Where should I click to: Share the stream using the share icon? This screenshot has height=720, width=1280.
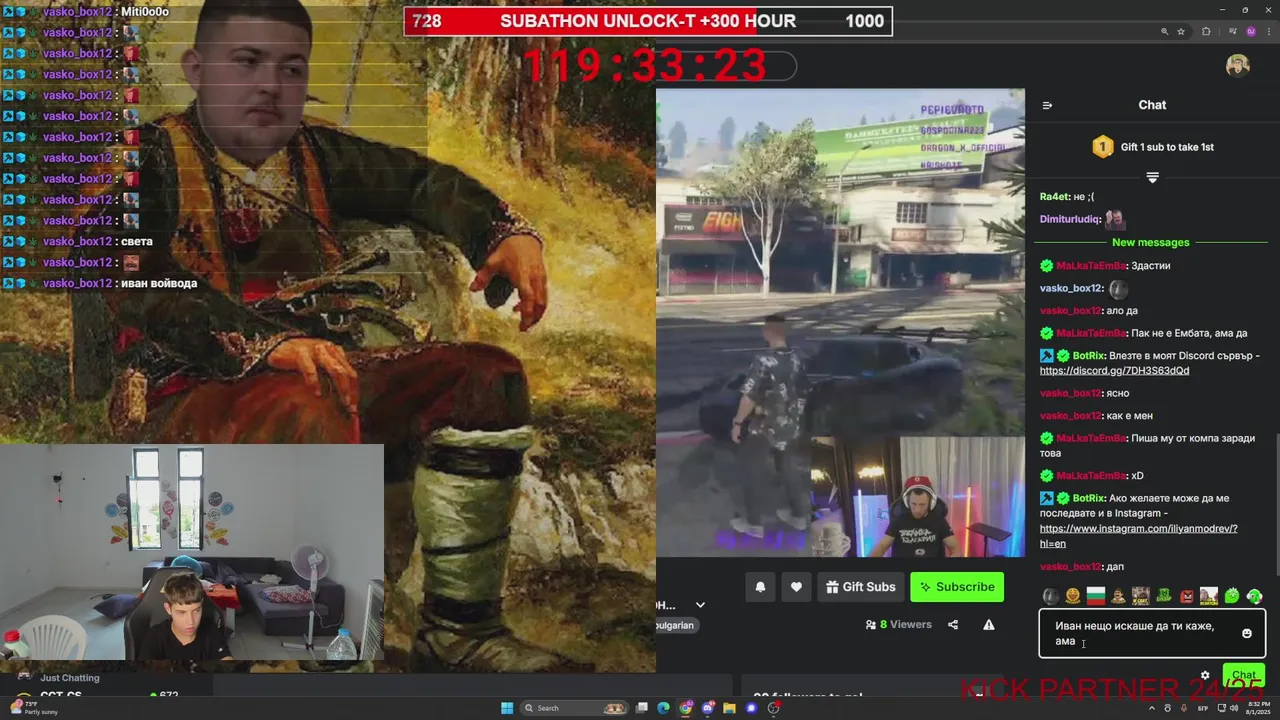pos(953,625)
